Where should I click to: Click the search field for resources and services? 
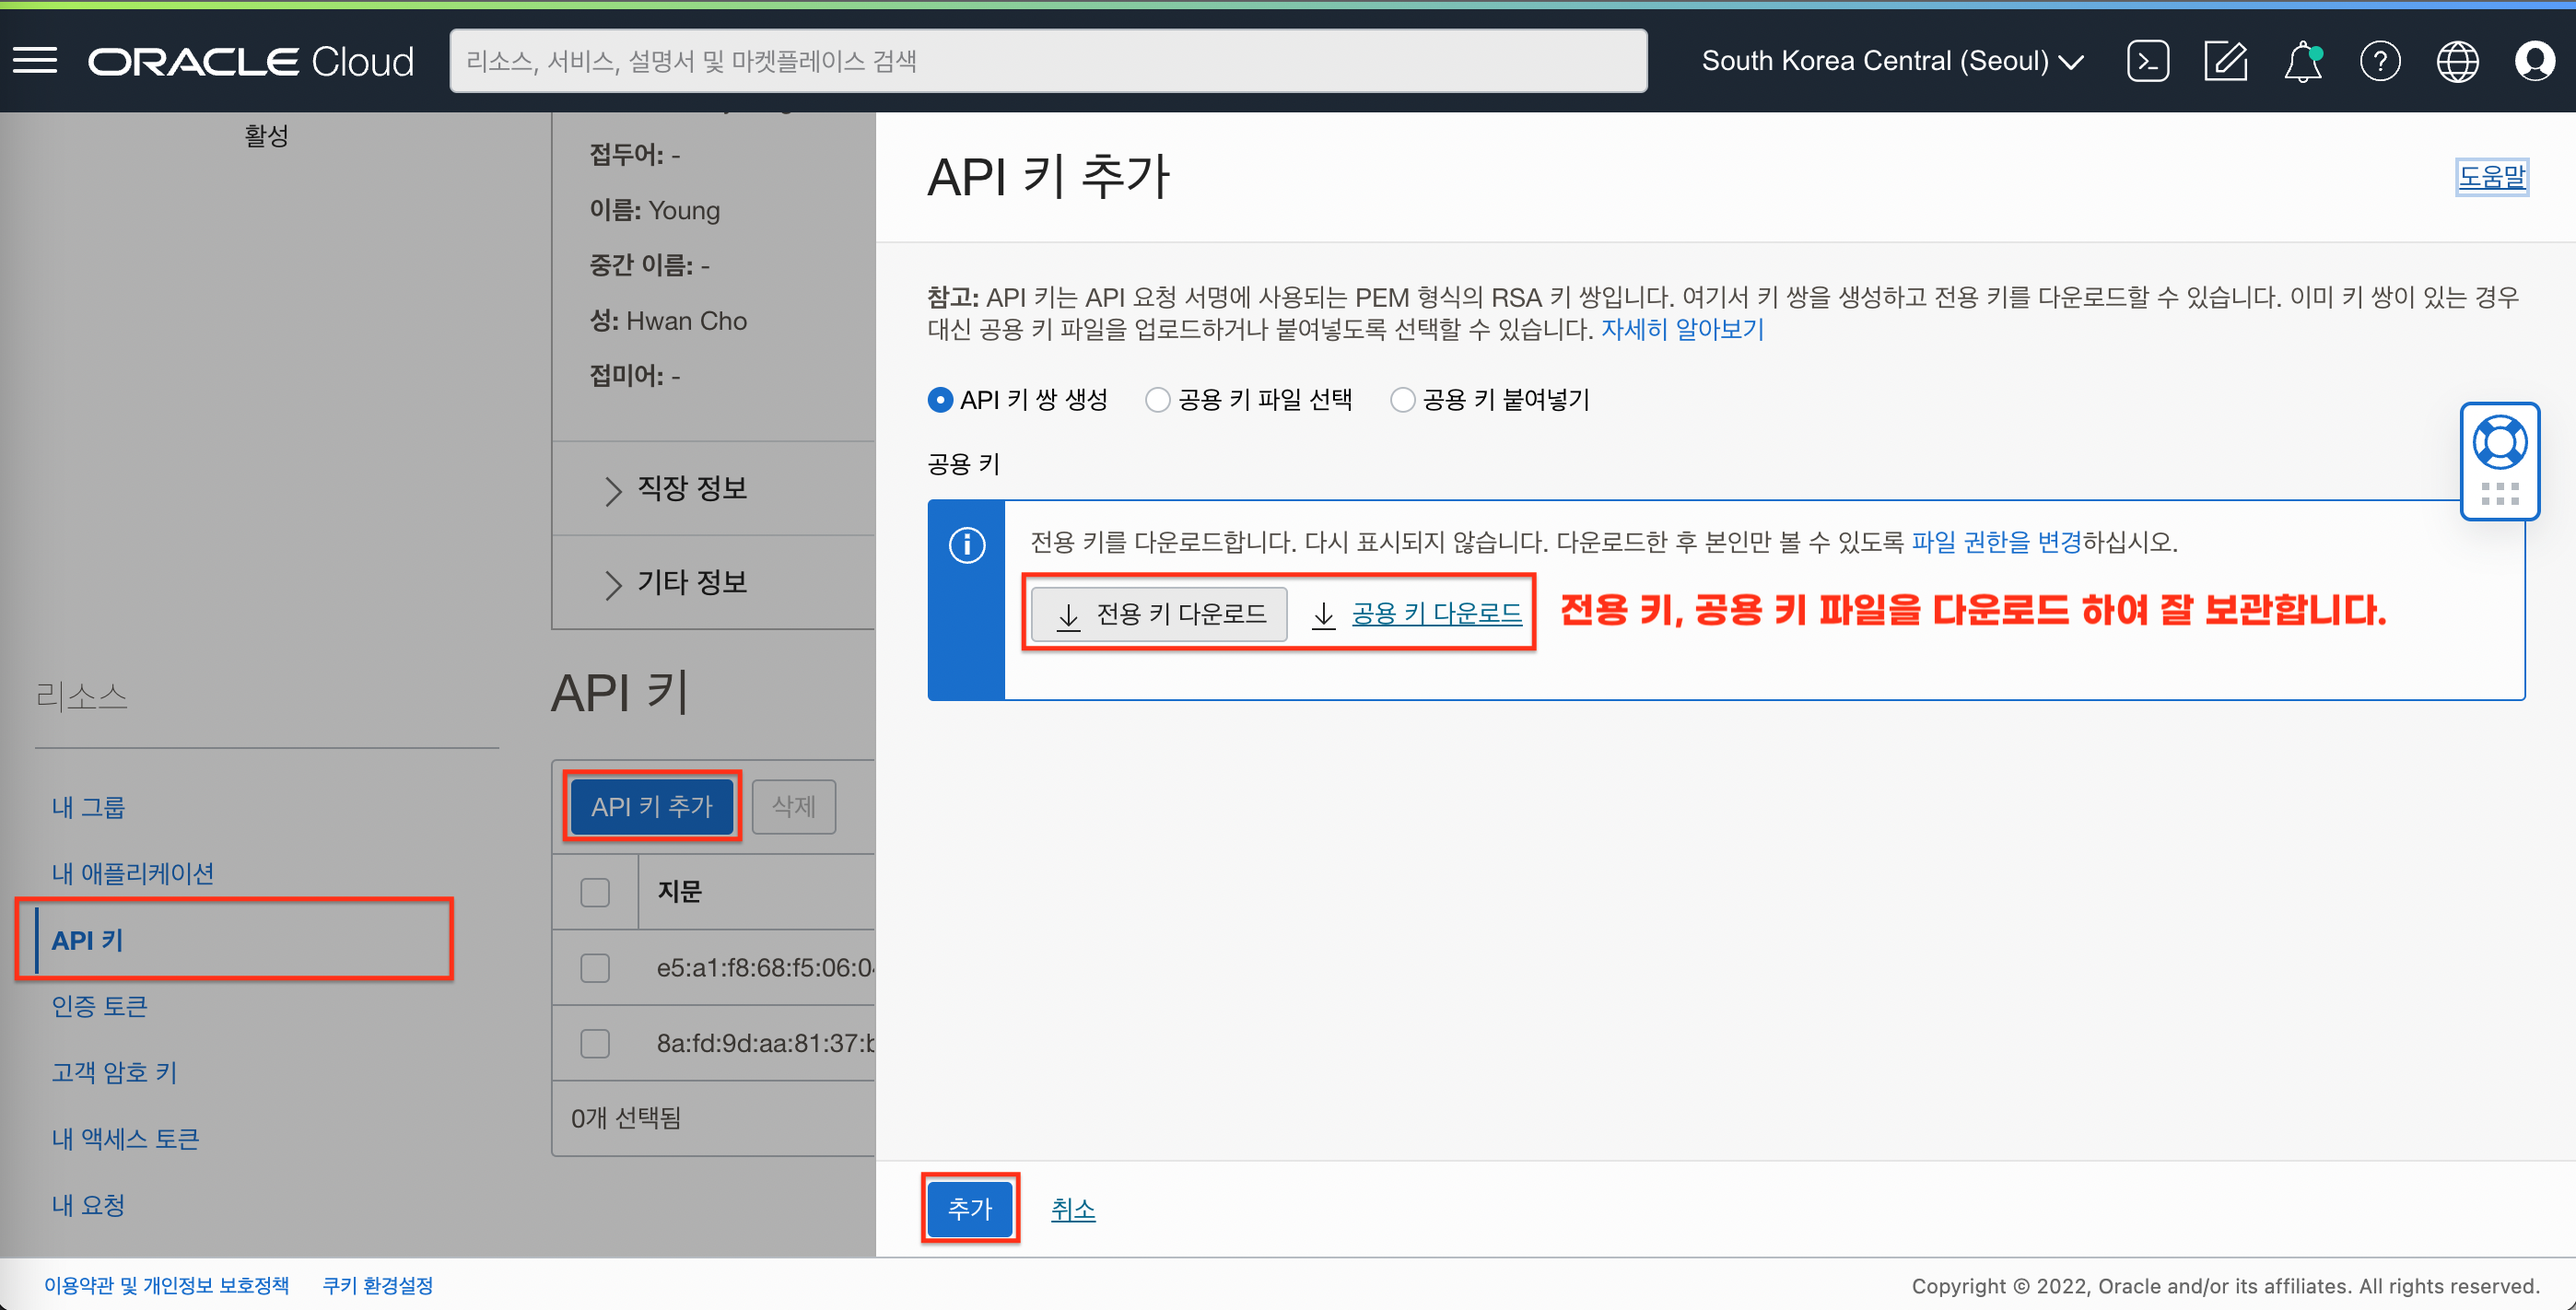click(x=1048, y=61)
